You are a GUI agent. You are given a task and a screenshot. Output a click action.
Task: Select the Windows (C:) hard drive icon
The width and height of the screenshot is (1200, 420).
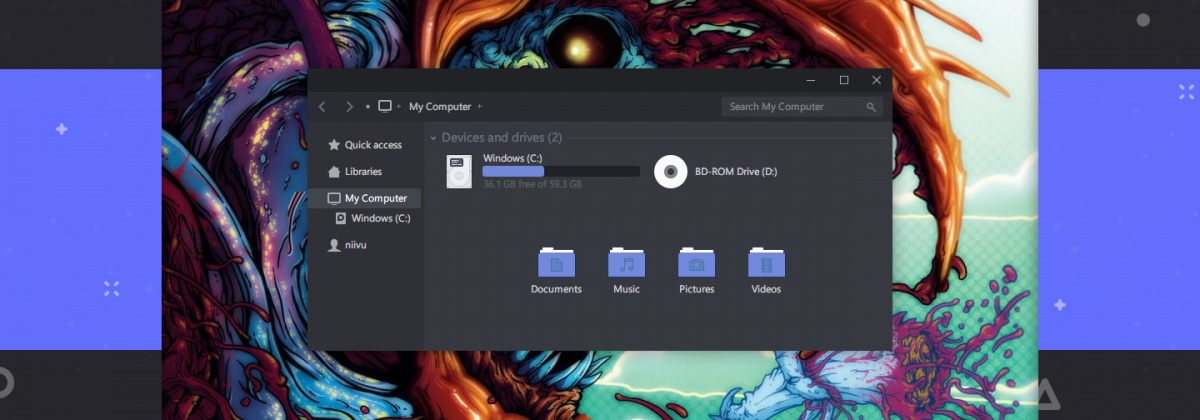[459, 172]
